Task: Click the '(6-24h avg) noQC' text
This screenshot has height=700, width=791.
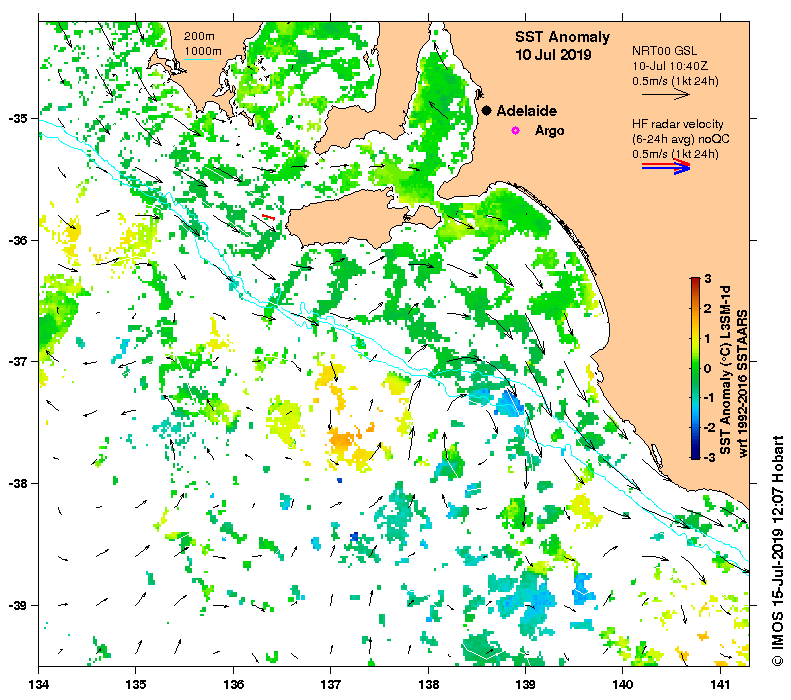Action: (681, 139)
